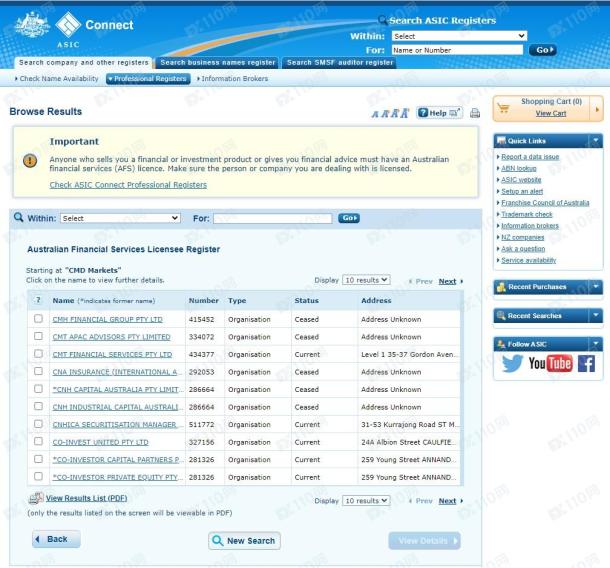This screenshot has width=610, height=568.
Task: Click the printer icon beside Help
Action: pos(475,113)
